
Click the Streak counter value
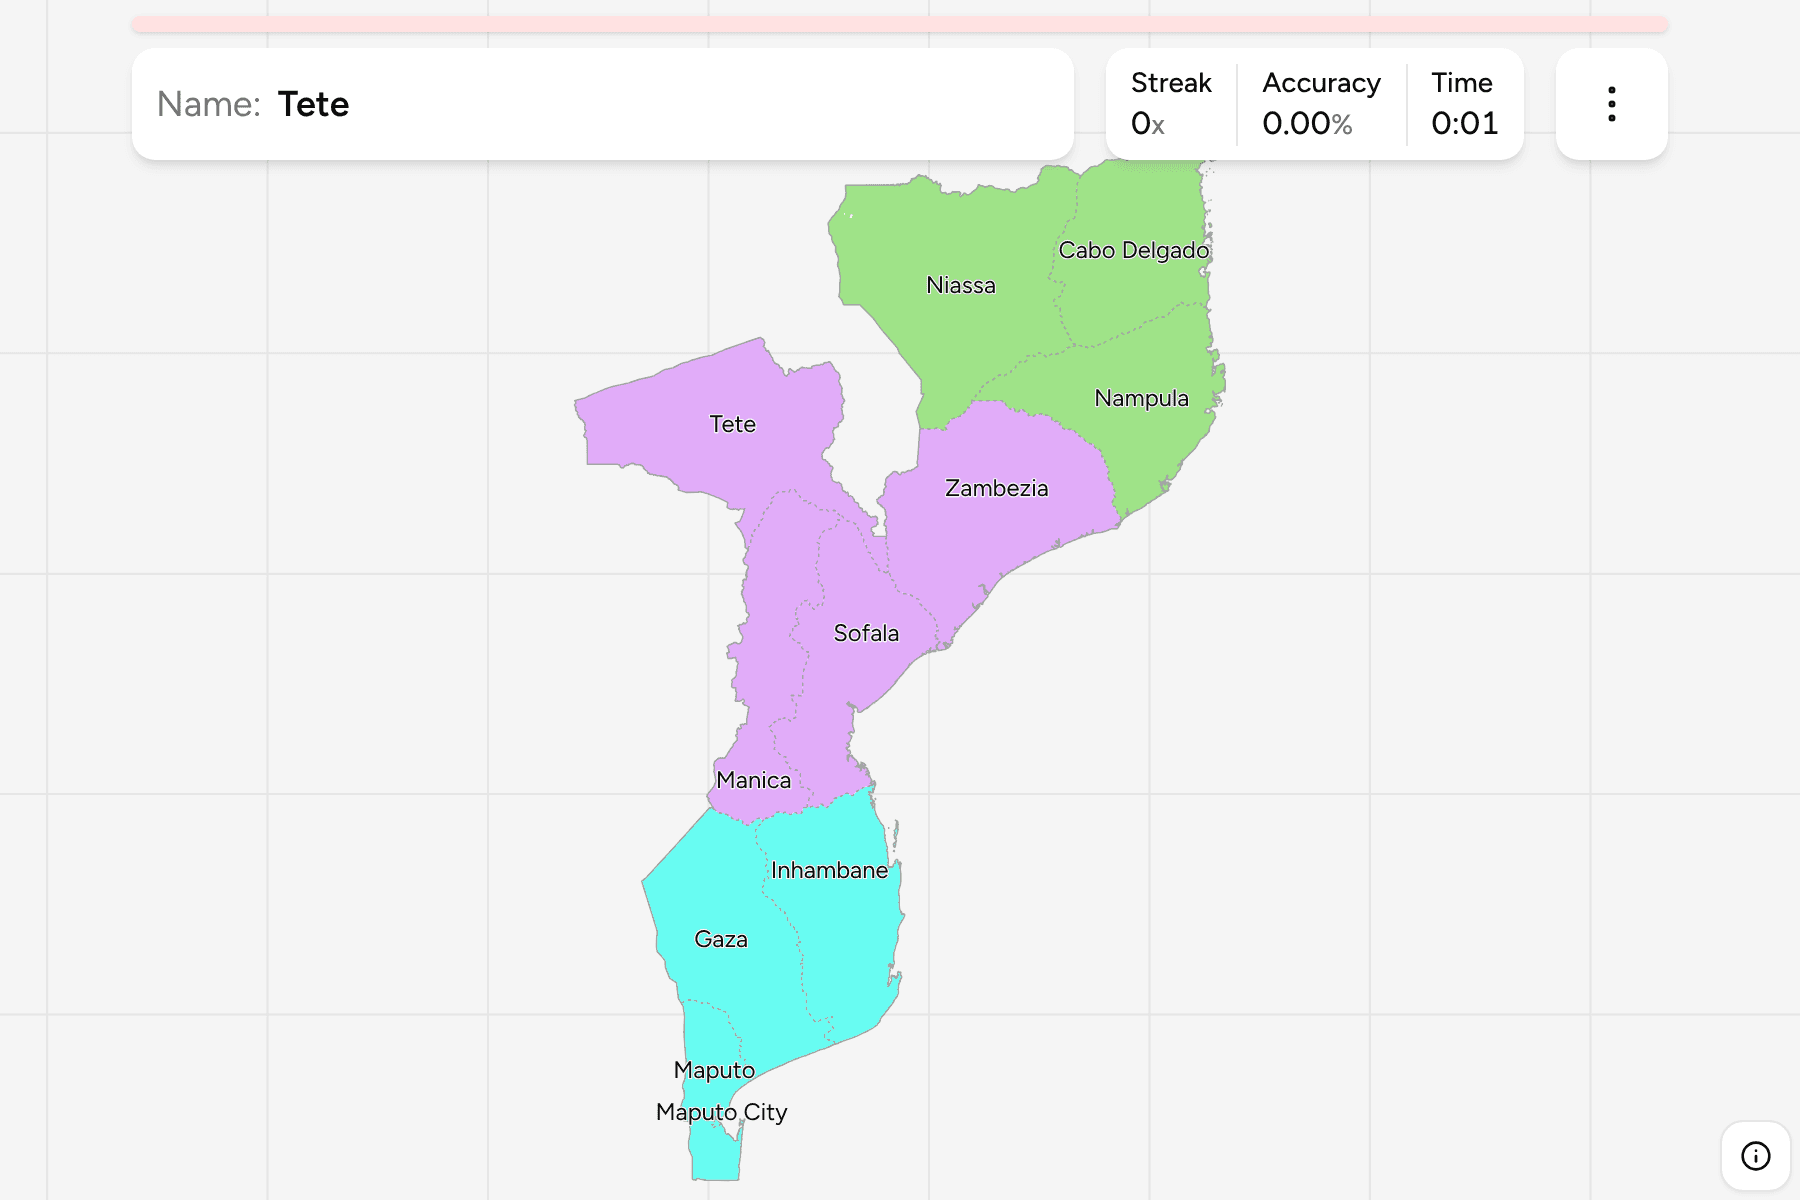(1148, 123)
